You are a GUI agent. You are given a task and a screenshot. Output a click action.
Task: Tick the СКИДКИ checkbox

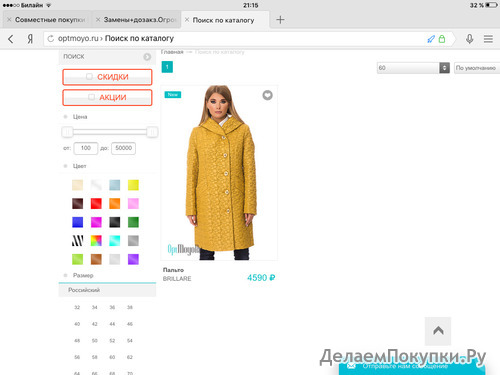[89, 77]
